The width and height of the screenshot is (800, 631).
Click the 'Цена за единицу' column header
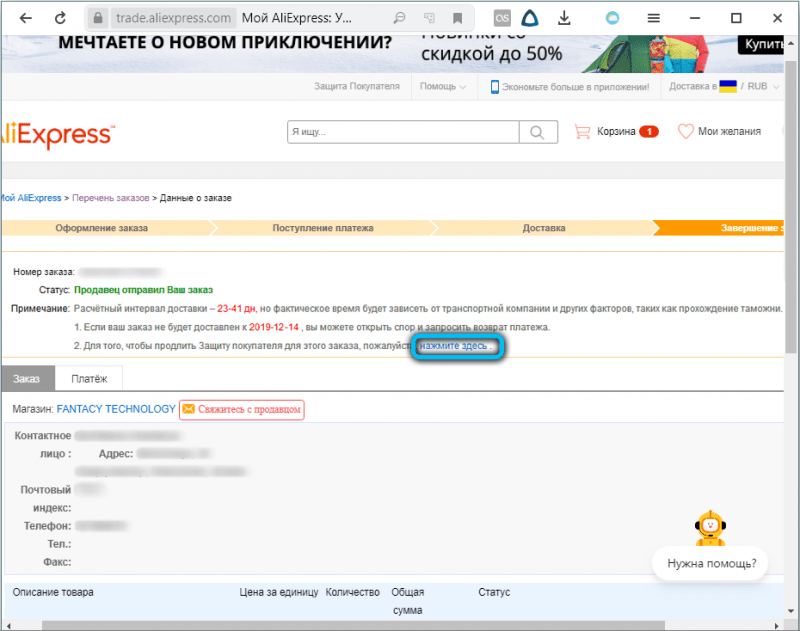tap(279, 592)
